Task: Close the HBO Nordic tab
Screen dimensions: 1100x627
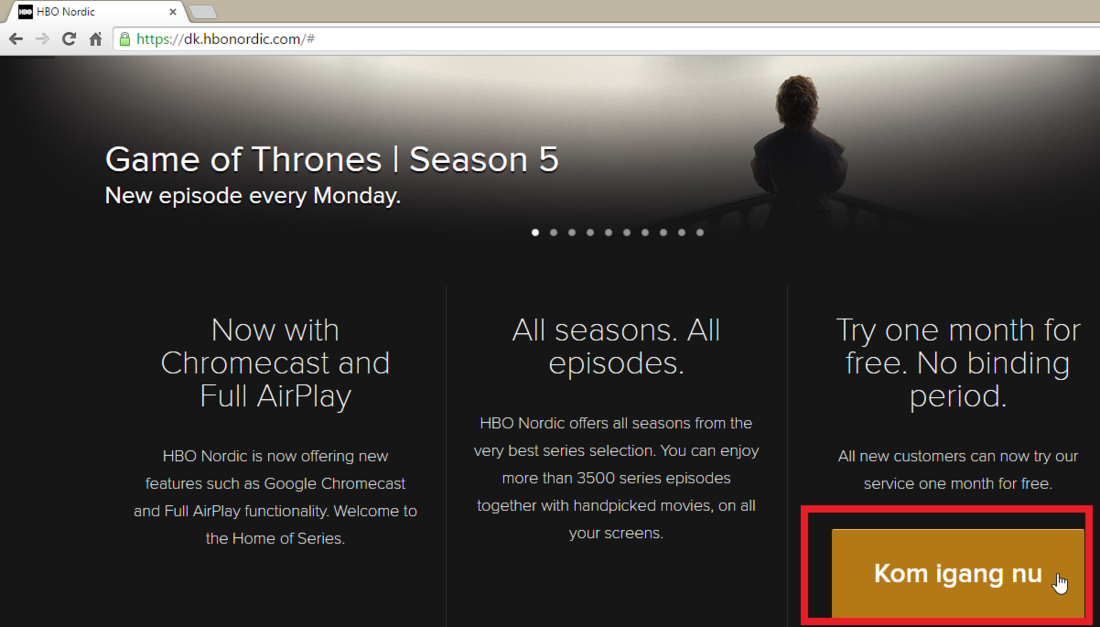Action: [173, 12]
